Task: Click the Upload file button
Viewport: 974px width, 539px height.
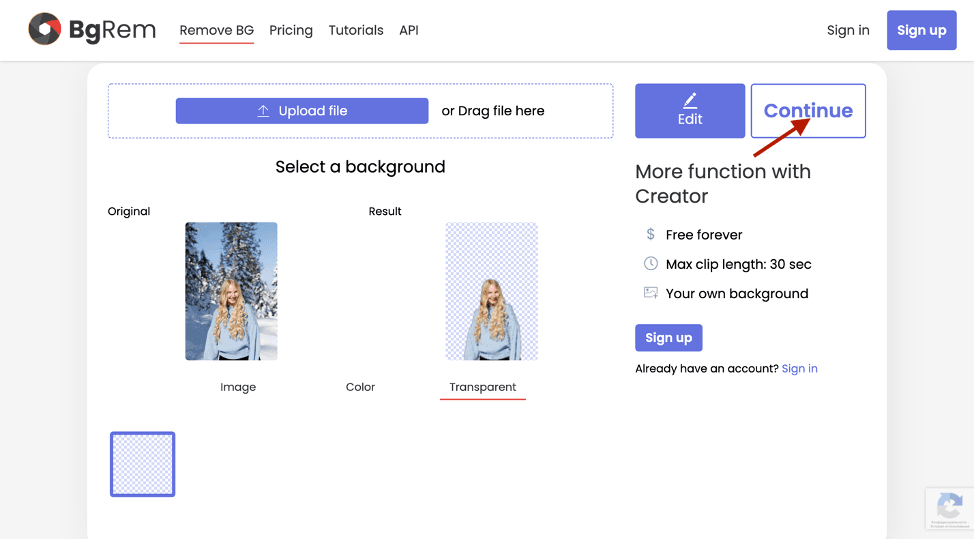Action: point(302,111)
